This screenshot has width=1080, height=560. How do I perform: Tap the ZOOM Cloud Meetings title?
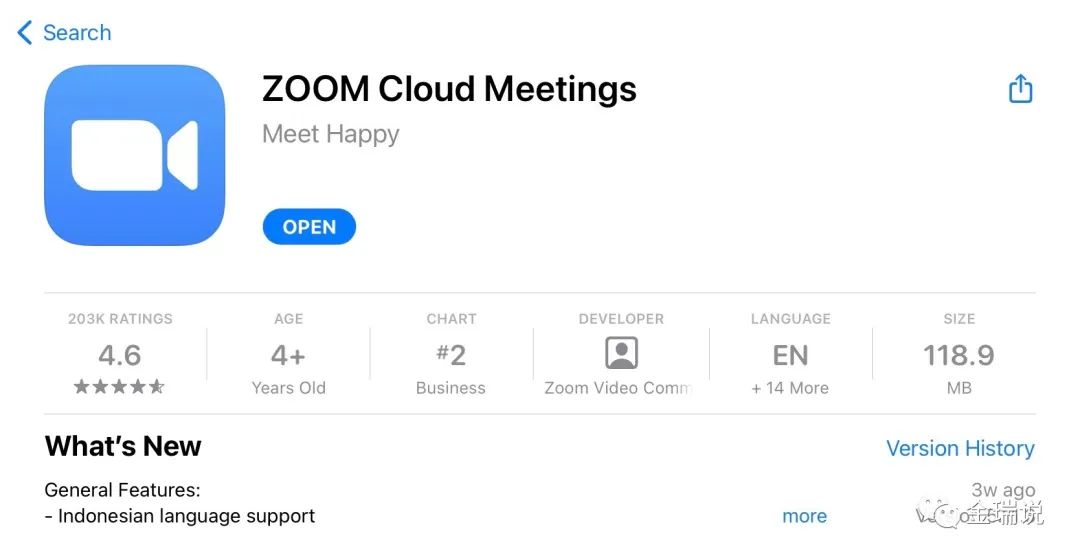[x=449, y=90]
